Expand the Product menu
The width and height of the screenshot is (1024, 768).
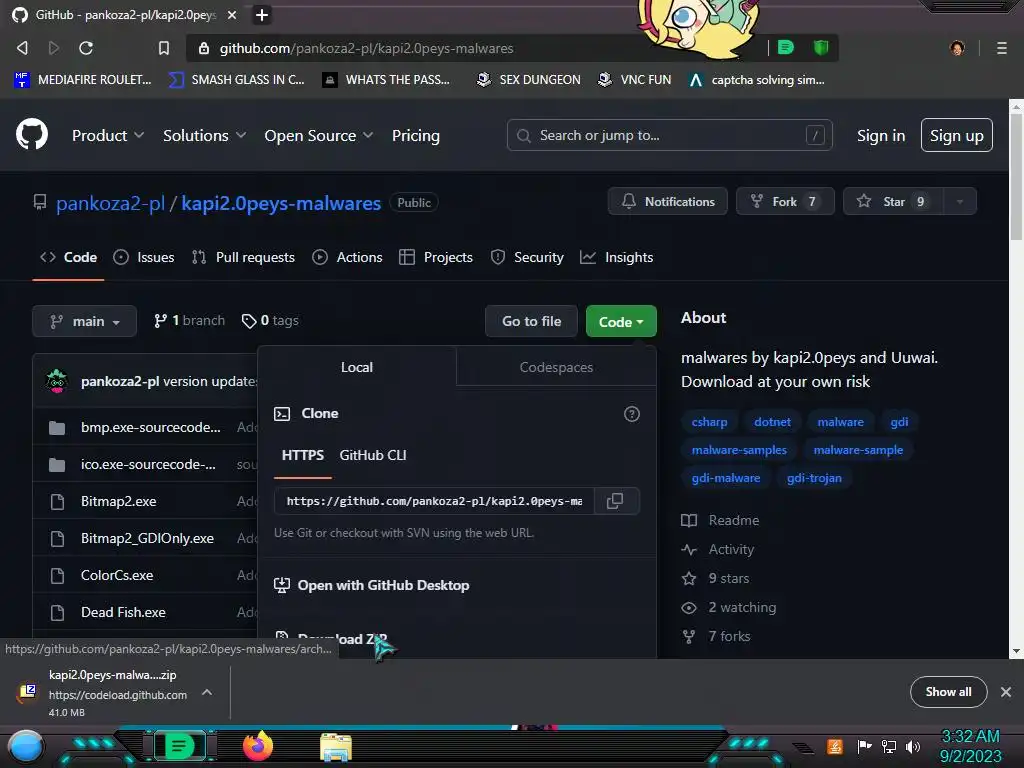click(108, 135)
